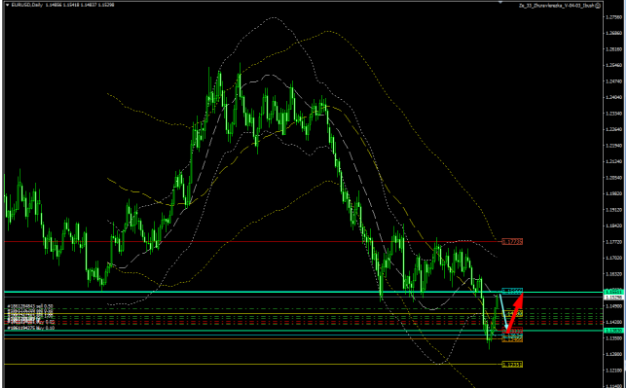Click the buy 0.10 order label at bottom

[x=31, y=328]
